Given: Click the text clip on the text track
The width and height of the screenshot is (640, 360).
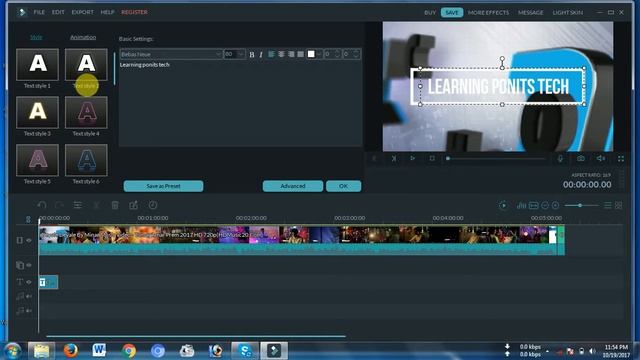Looking at the screenshot, I should [49, 282].
